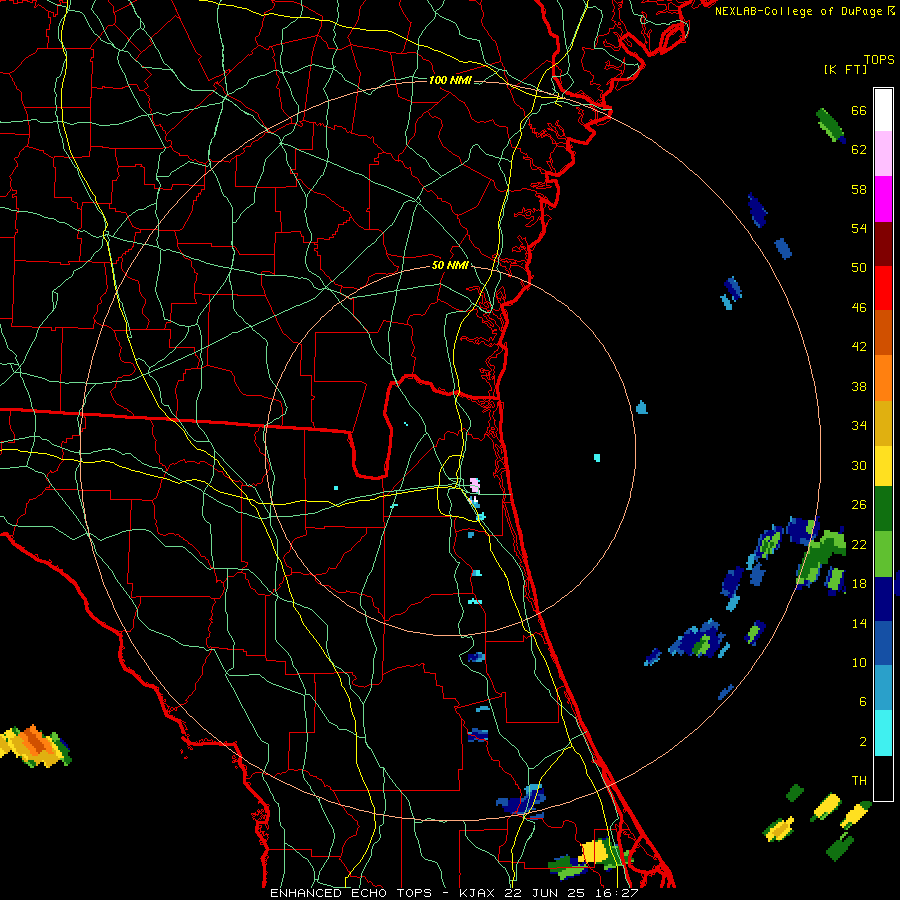Click the legend value 26
The height and width of the screenshot is (900, 900).
[859, 505]
